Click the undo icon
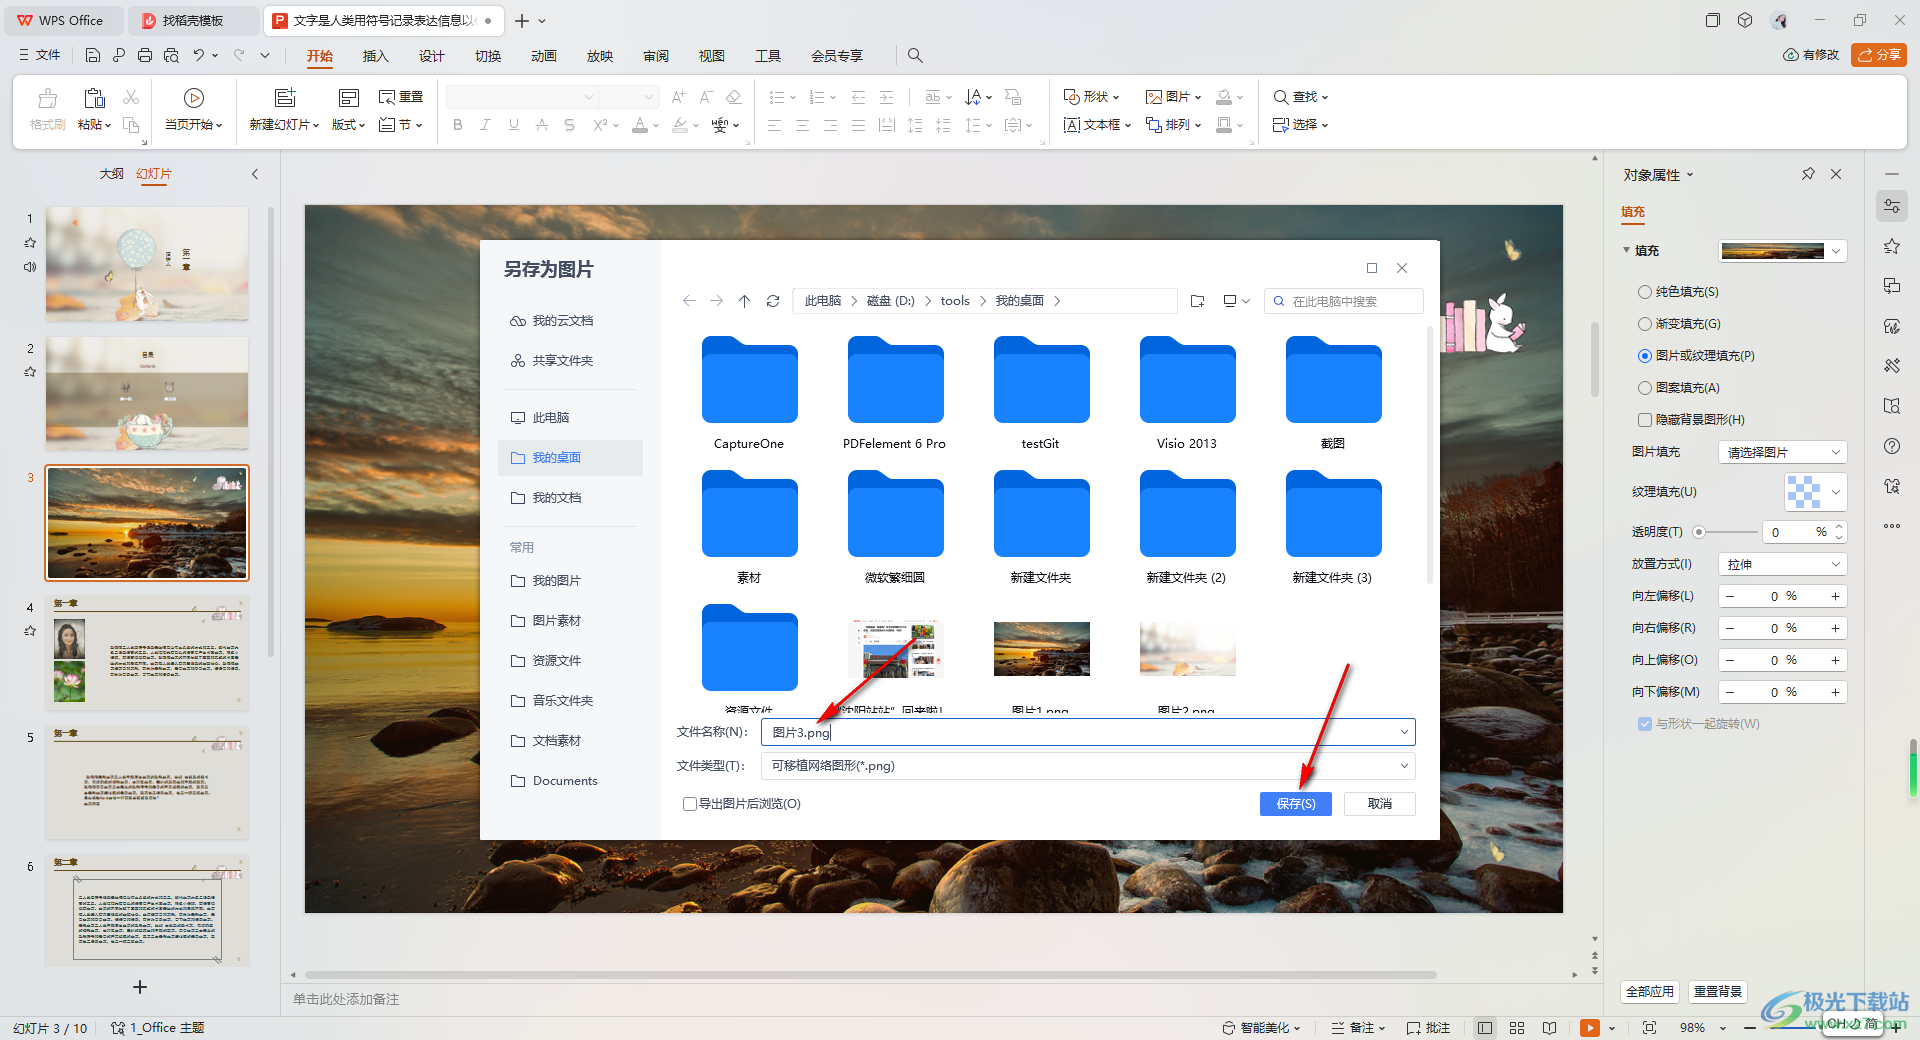Image resolution: width=1920 pixels, height=1040 pixels. pyautogui.click(x=199, y=55)
